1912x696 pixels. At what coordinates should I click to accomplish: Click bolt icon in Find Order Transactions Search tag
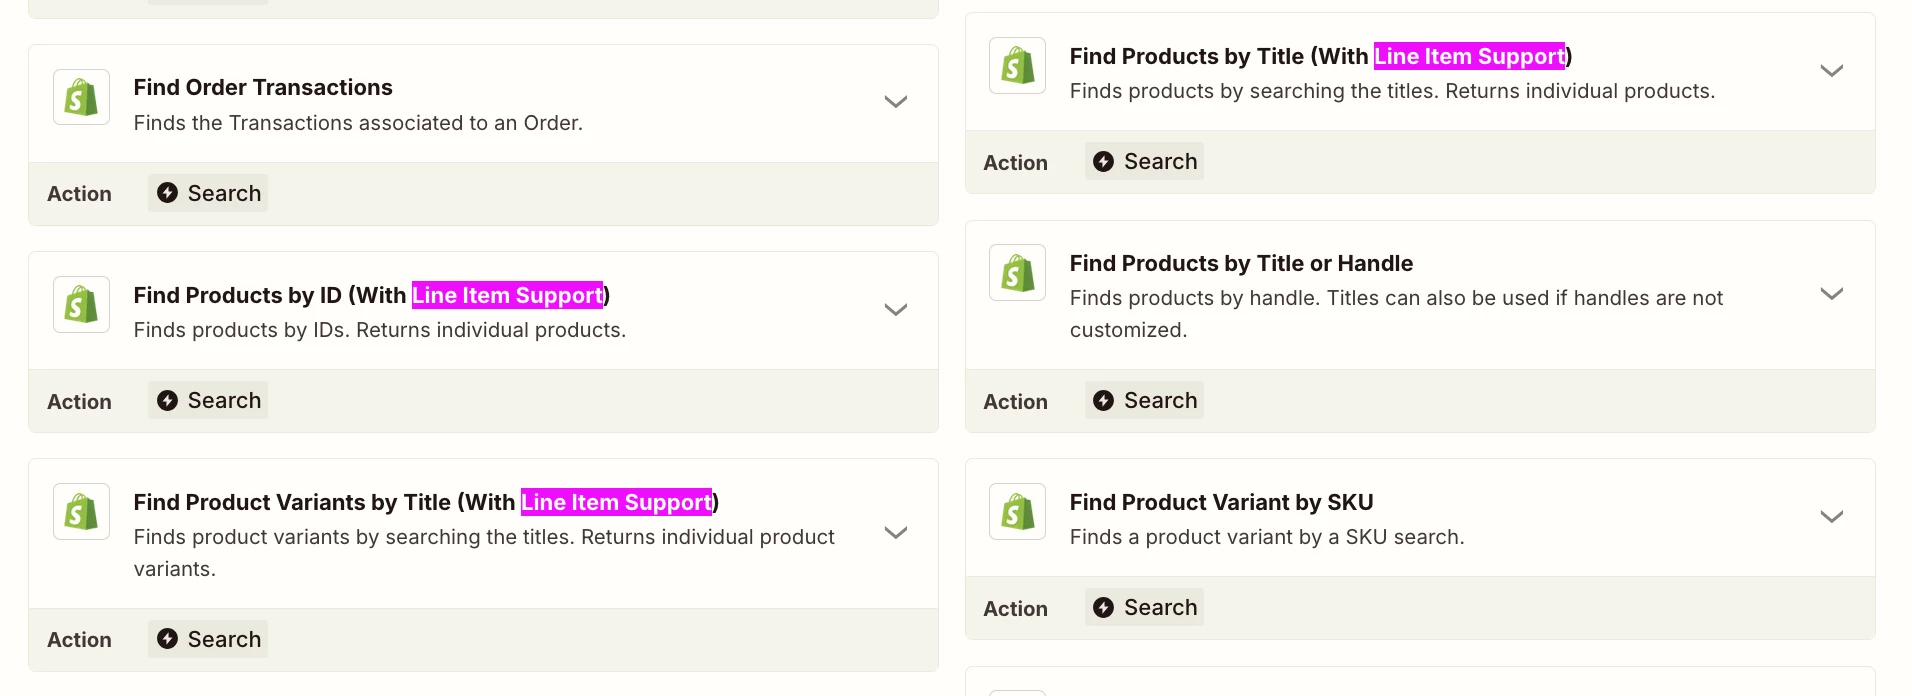[168, 193]
